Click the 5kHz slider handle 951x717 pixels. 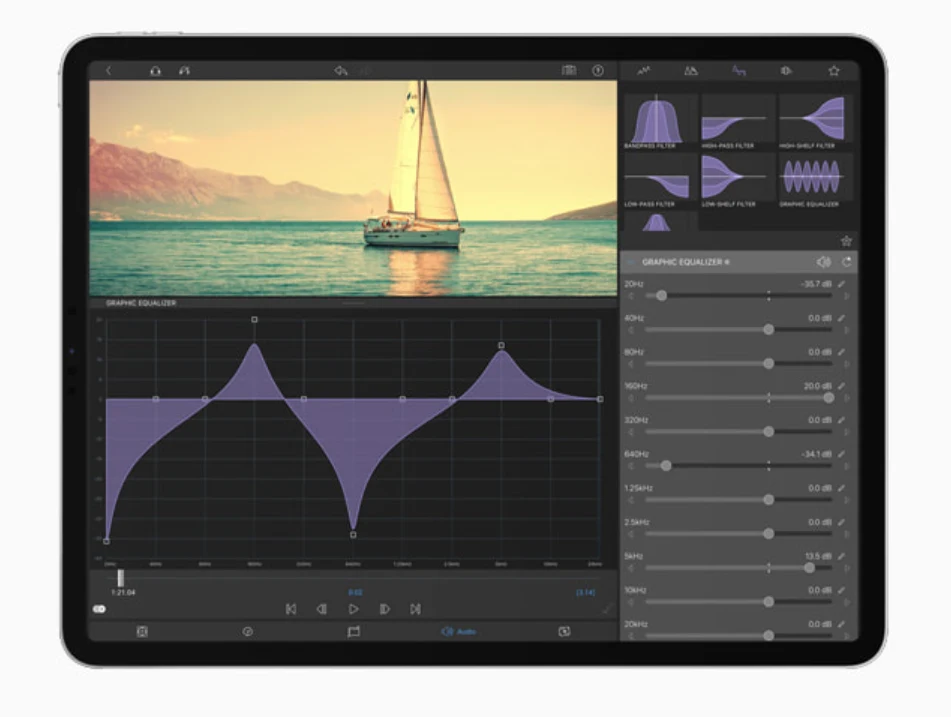tap(808, 568)
